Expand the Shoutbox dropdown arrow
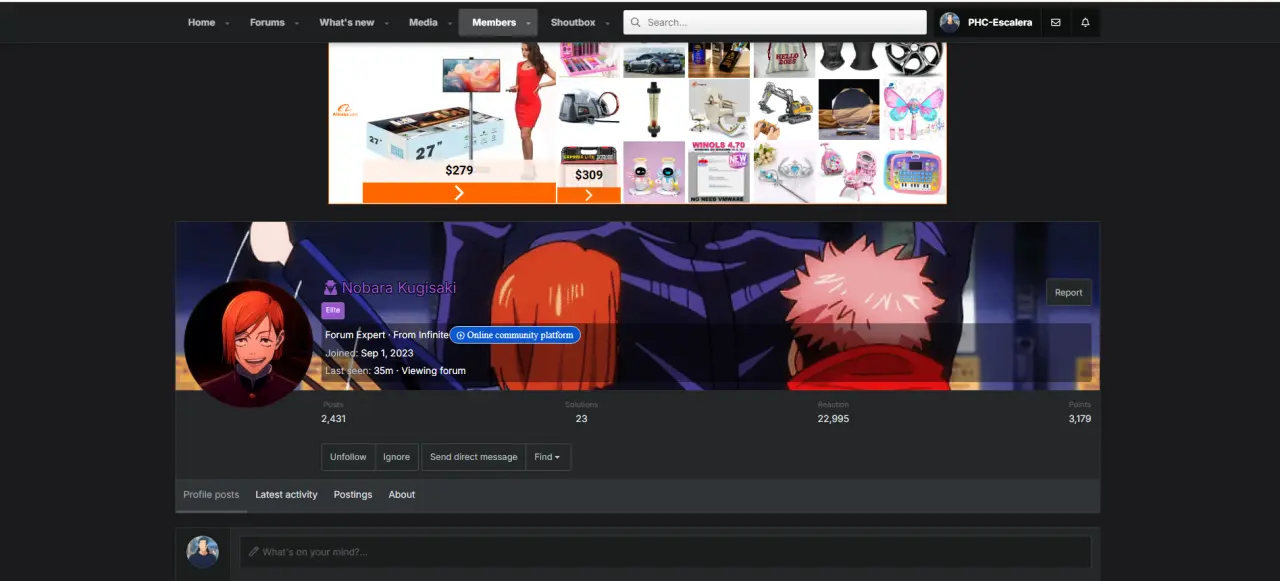 (607, 23)
